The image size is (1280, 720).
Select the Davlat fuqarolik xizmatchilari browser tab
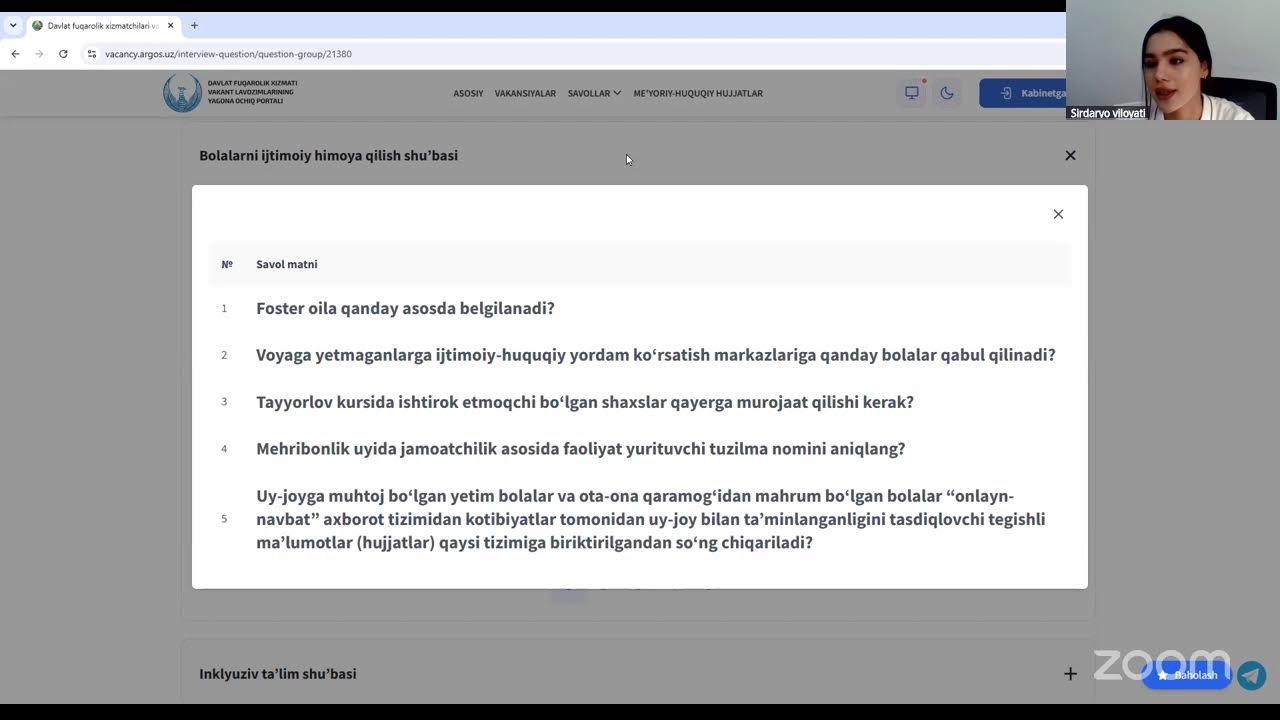(x=102, y=26)
